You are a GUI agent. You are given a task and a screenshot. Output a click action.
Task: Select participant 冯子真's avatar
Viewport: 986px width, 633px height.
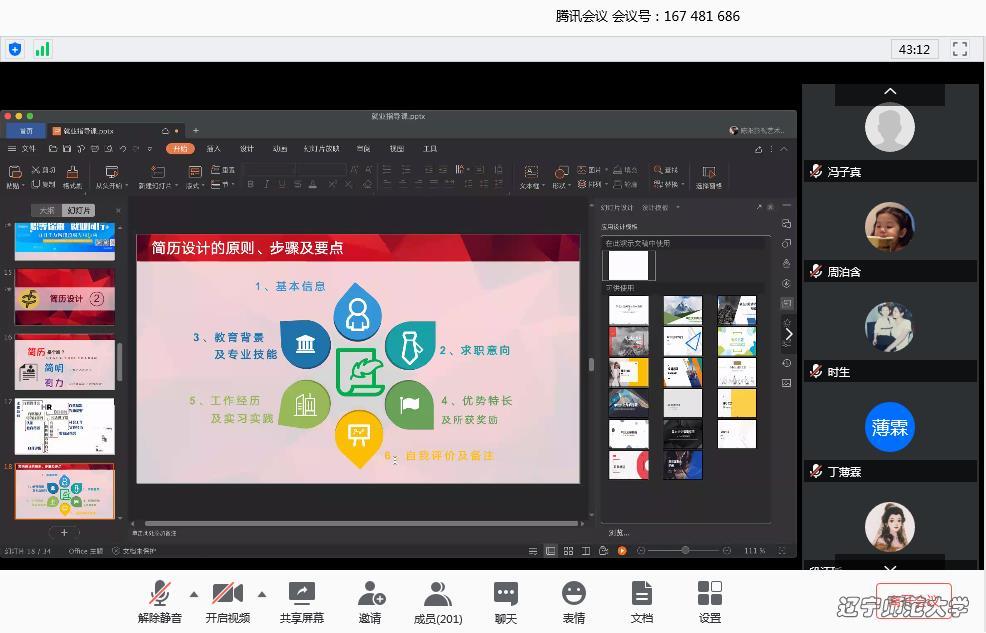click(x=890, y=128)
